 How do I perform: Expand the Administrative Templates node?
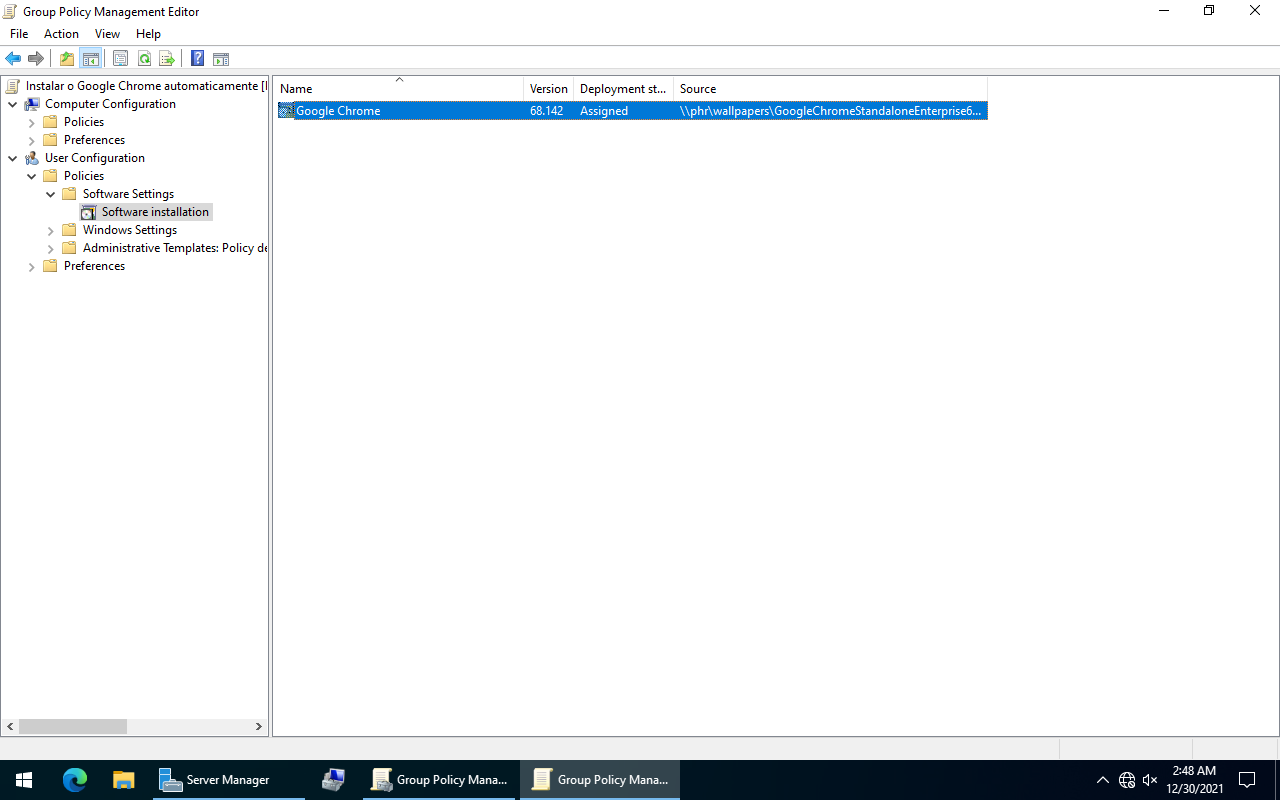51,248
